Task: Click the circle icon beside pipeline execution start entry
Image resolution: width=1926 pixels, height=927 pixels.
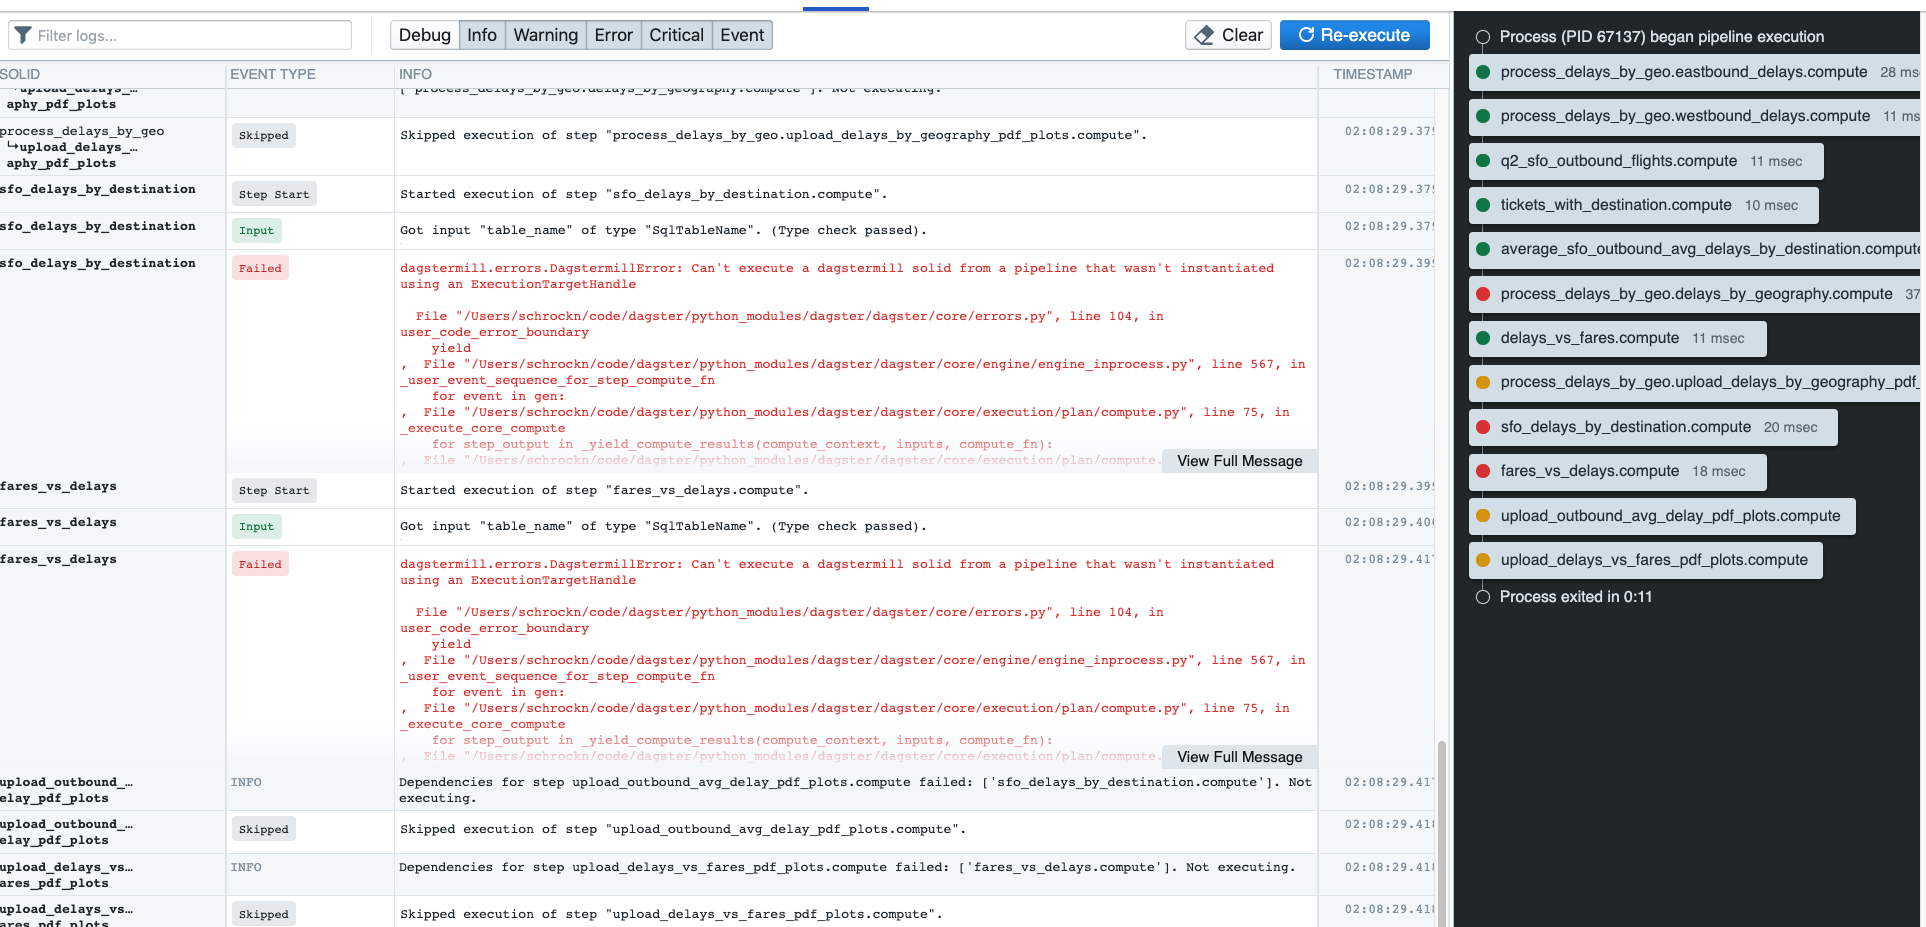Action: click(x=1482, y=37)
